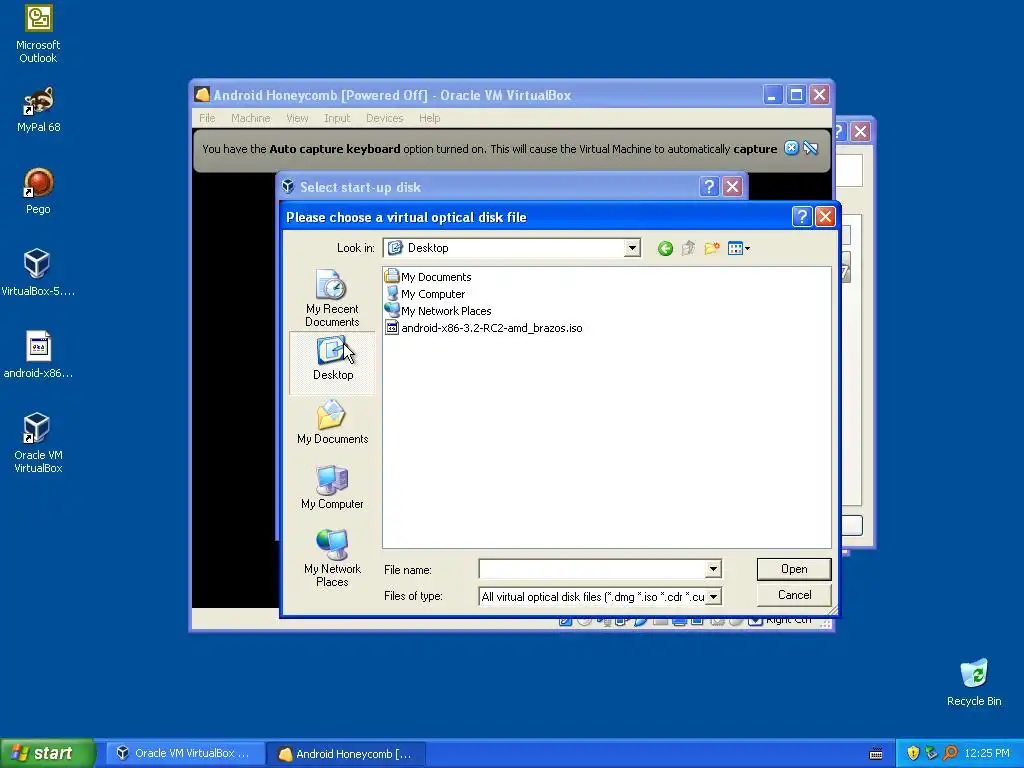Expand the Look in Desktop dropdown
The width and height of the screenshot is (1024, 768).
[x=632, y=248]
